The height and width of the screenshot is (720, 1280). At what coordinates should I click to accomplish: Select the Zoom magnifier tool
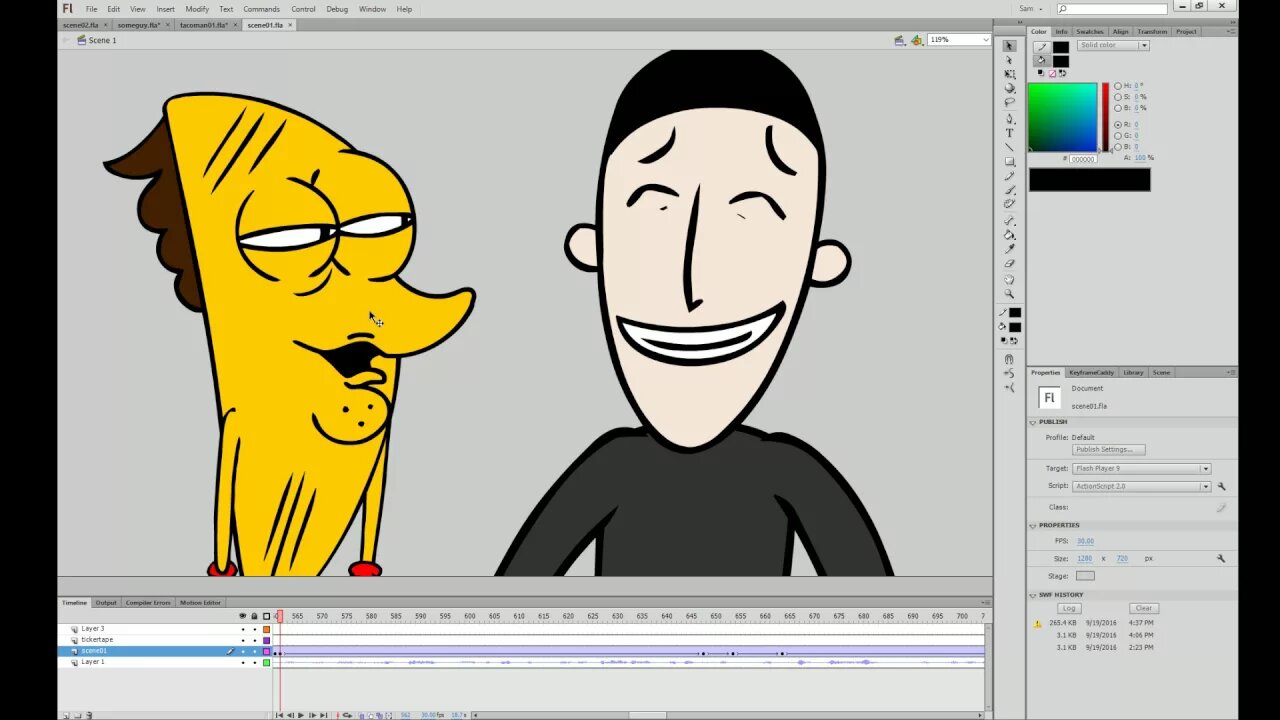[x=1009, y=294]
